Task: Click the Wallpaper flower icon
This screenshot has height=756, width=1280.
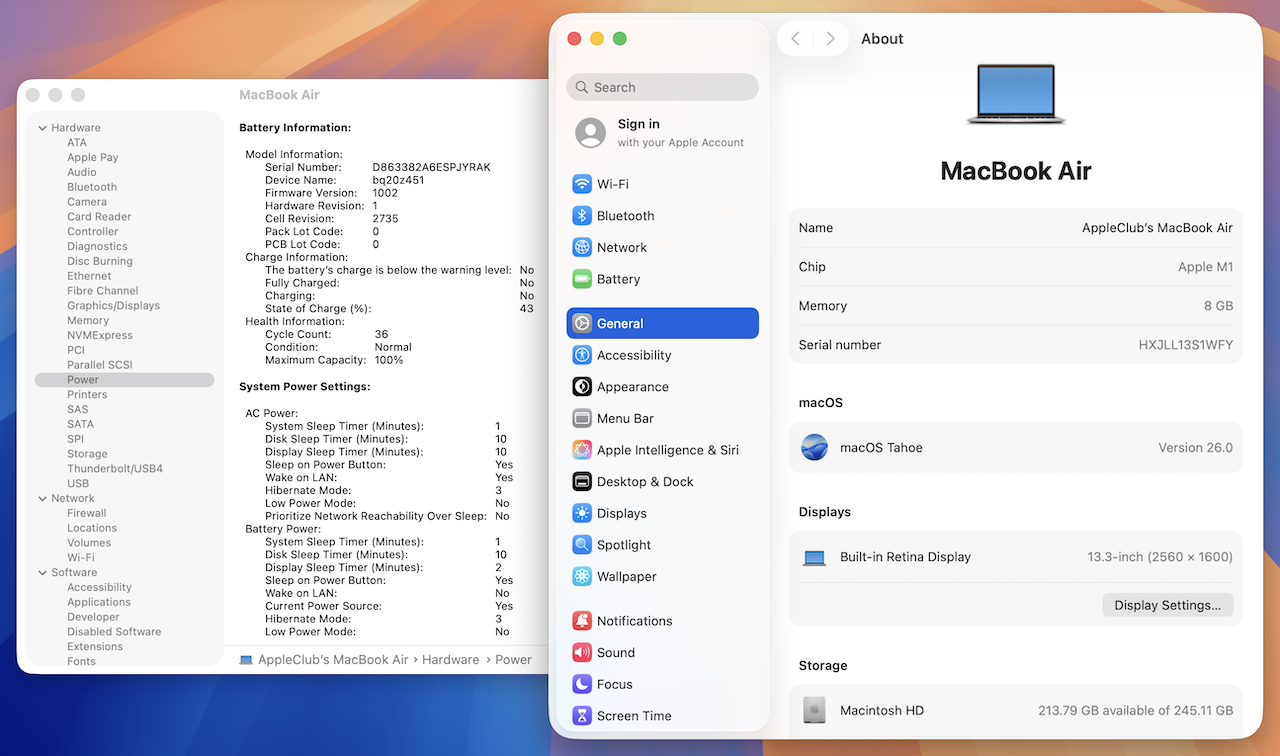Action: pos(582,577)
